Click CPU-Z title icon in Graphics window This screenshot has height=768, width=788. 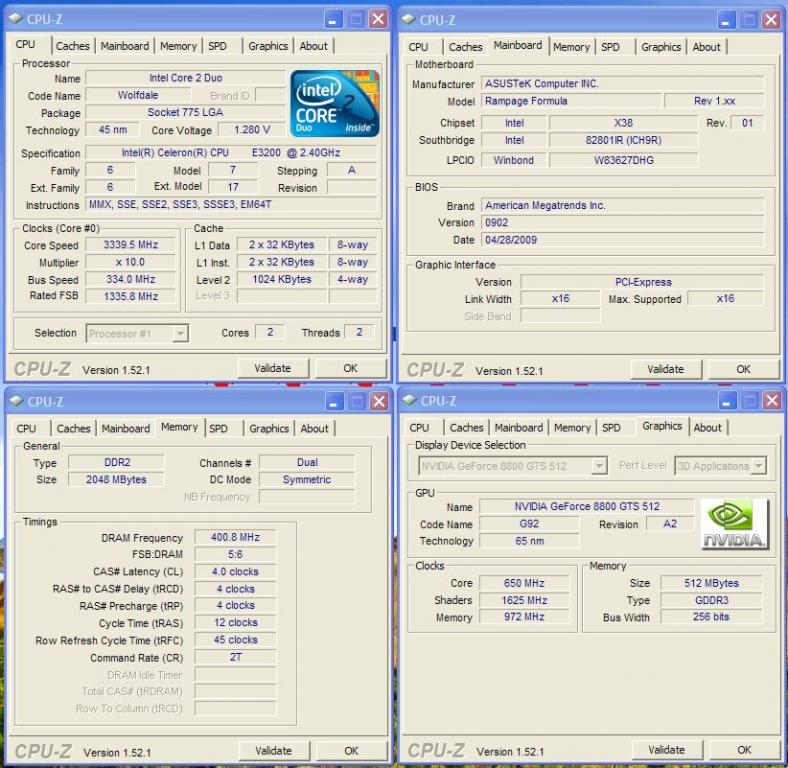410,400
